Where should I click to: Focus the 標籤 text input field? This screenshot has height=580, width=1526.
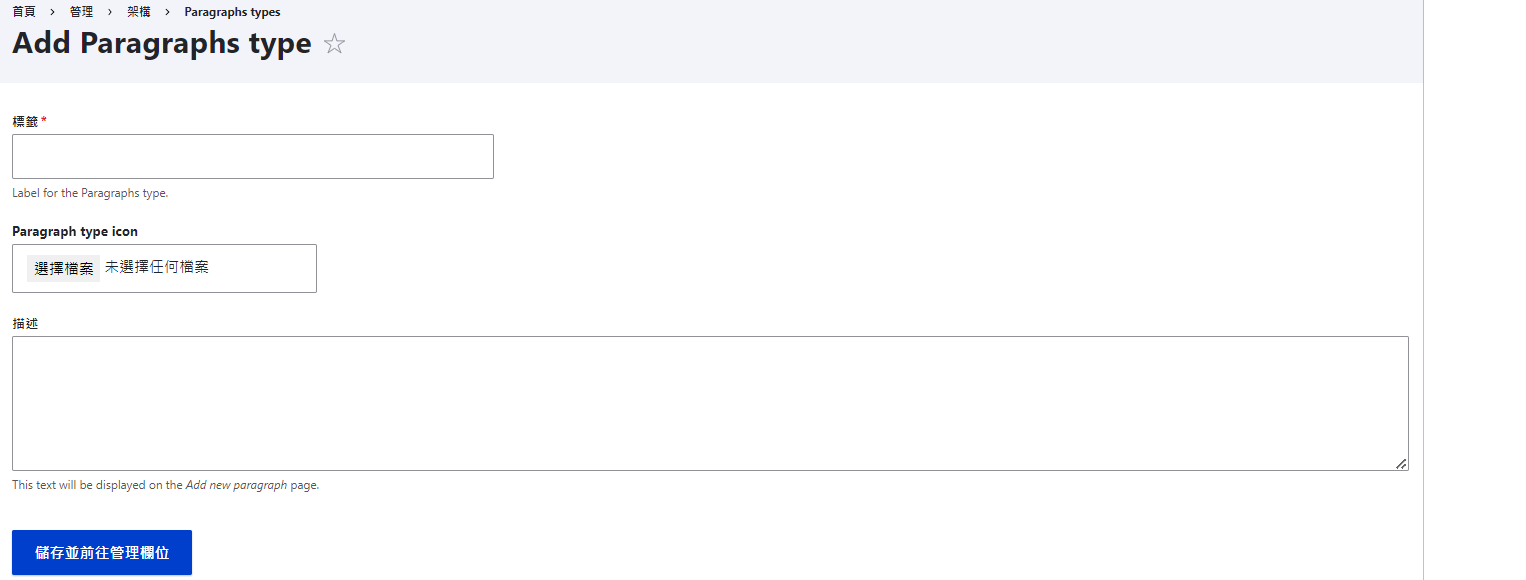pos(253,157)
